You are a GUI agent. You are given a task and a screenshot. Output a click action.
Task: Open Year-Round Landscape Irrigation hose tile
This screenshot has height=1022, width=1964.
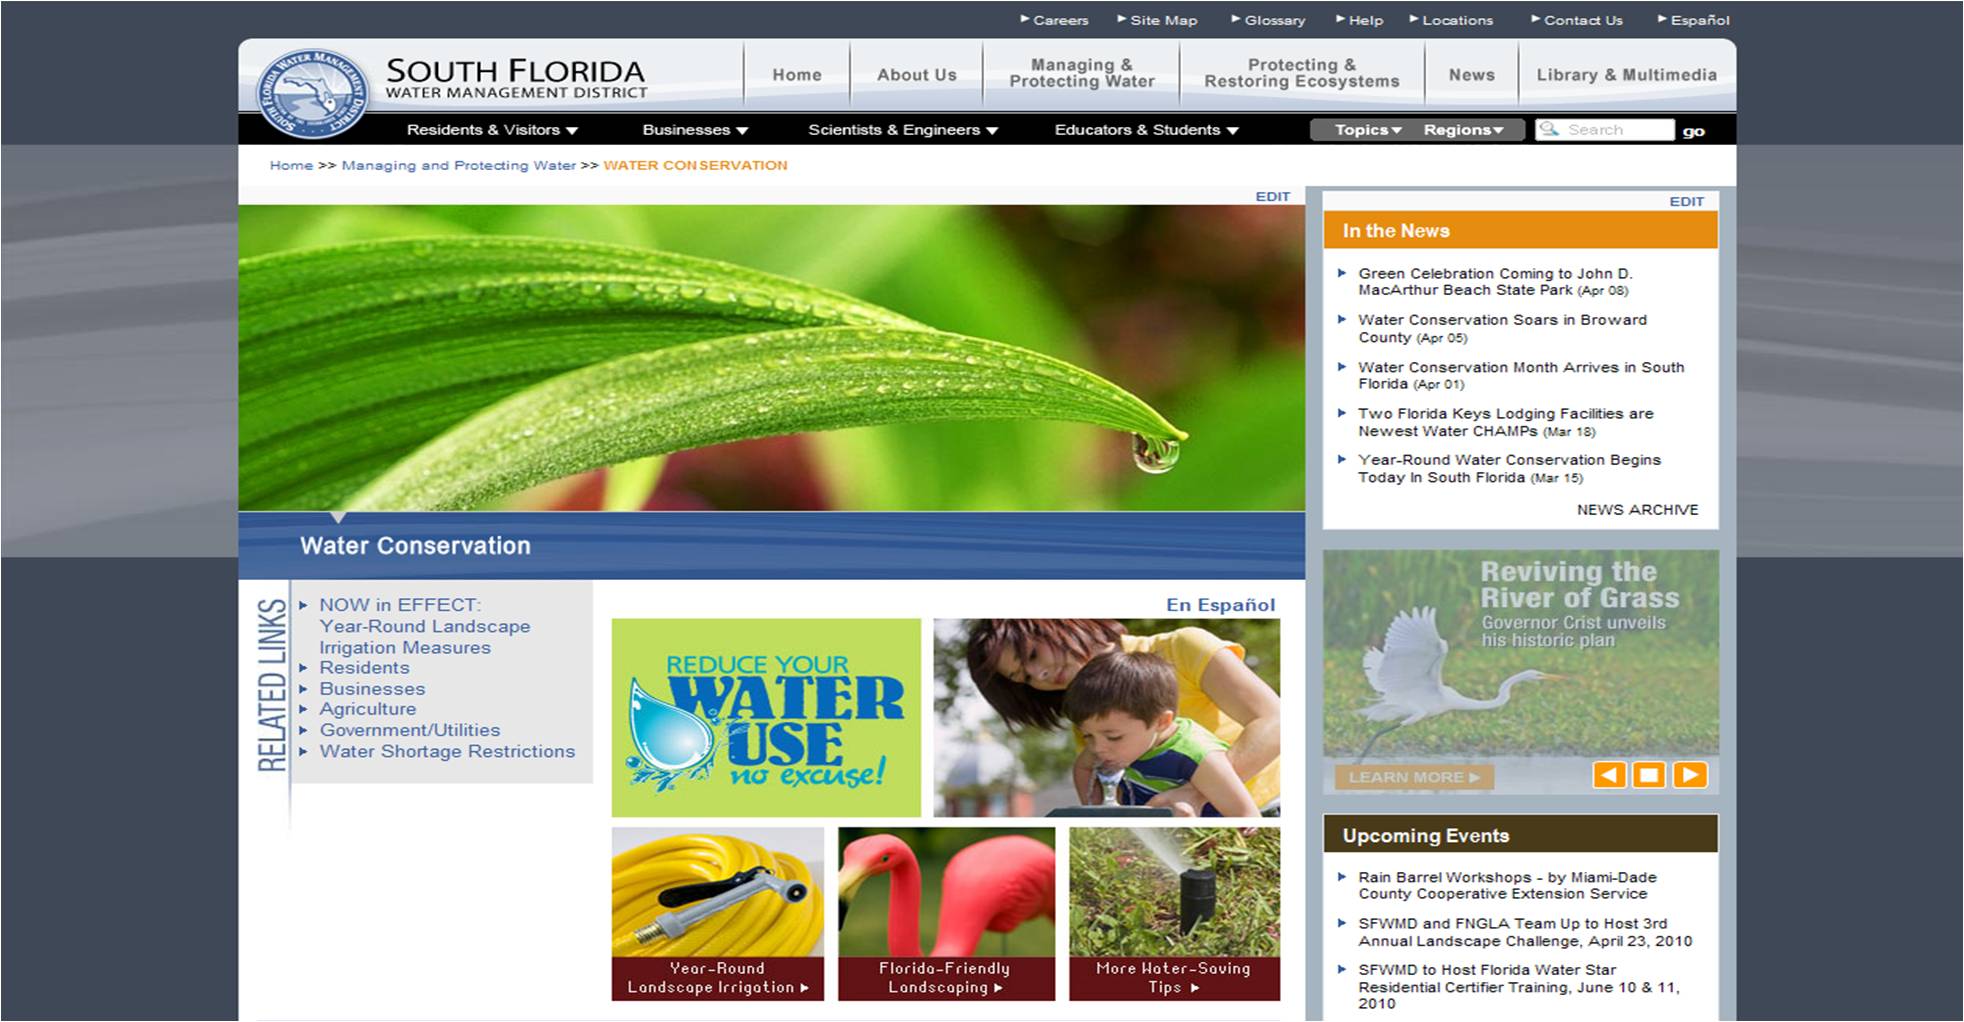point(717,913)
